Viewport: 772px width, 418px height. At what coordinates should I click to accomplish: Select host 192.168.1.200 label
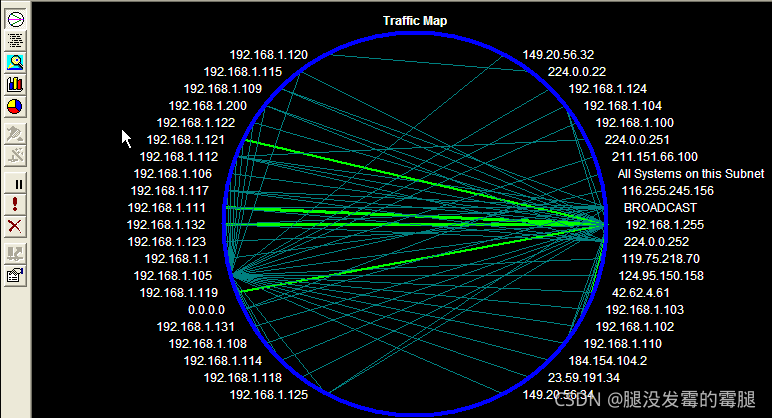pos(208,106)
